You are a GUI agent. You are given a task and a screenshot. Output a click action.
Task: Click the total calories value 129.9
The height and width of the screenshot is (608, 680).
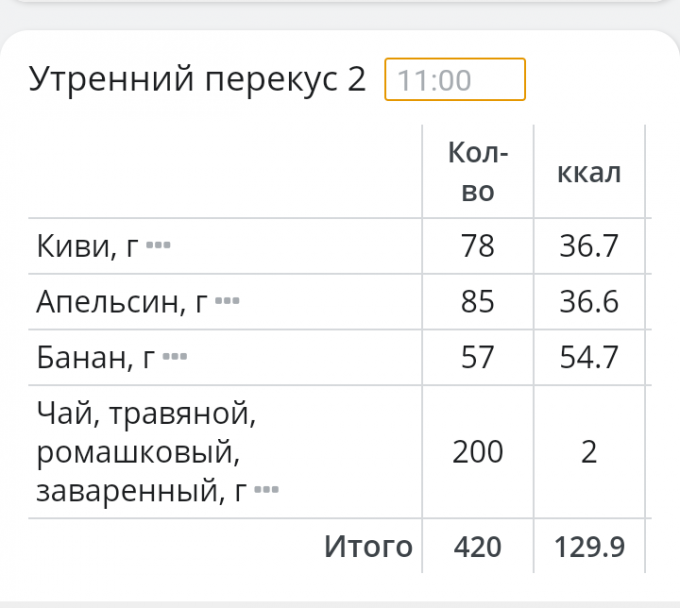(589, 547)
